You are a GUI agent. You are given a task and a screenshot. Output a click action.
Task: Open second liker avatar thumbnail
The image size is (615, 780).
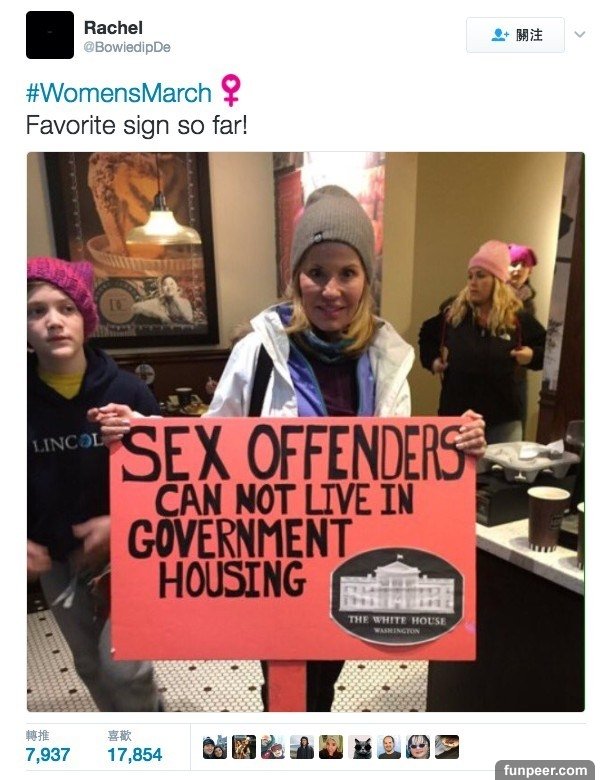(x=244, y=747)
